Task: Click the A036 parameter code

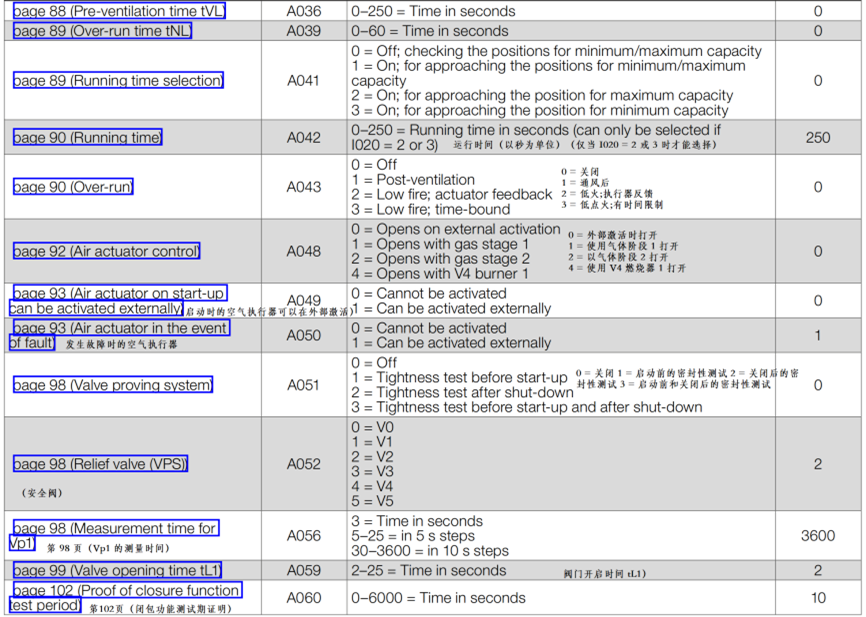Action: point(304,11)
